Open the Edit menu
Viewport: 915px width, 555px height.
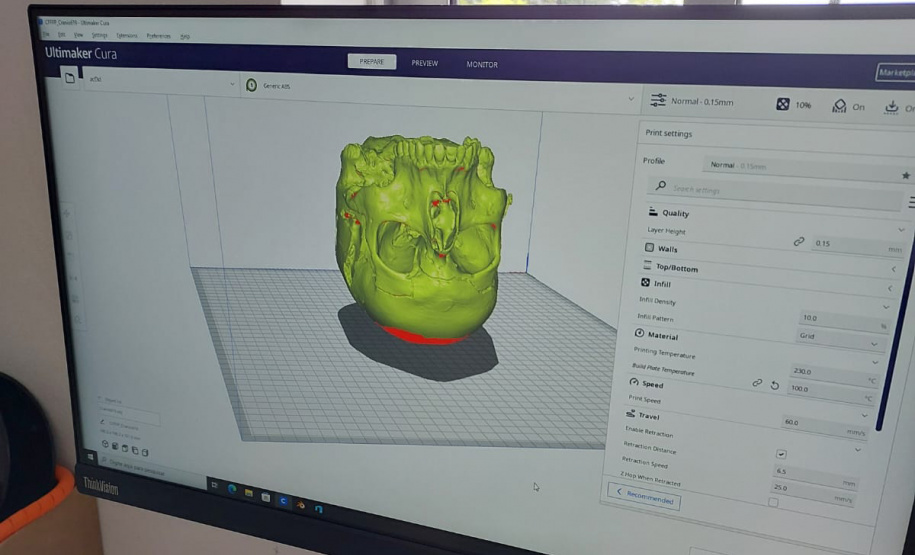click(61, 34)
